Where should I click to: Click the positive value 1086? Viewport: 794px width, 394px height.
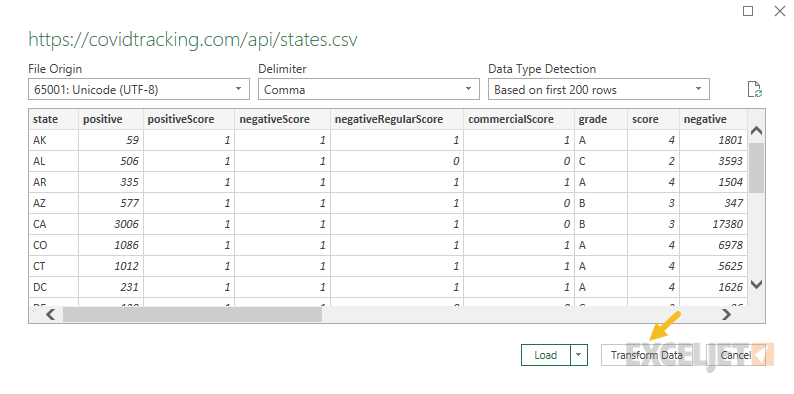(111, 245)
